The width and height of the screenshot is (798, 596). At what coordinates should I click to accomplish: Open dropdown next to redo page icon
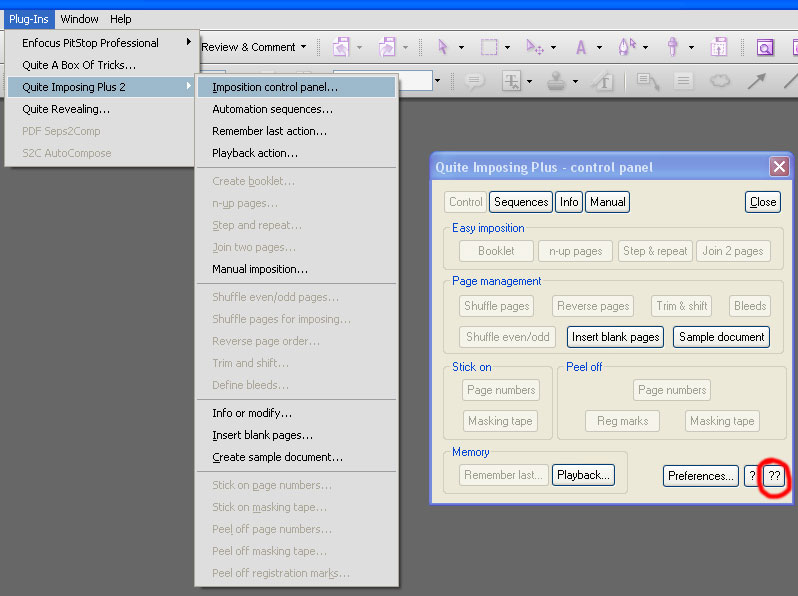(405, 47)
